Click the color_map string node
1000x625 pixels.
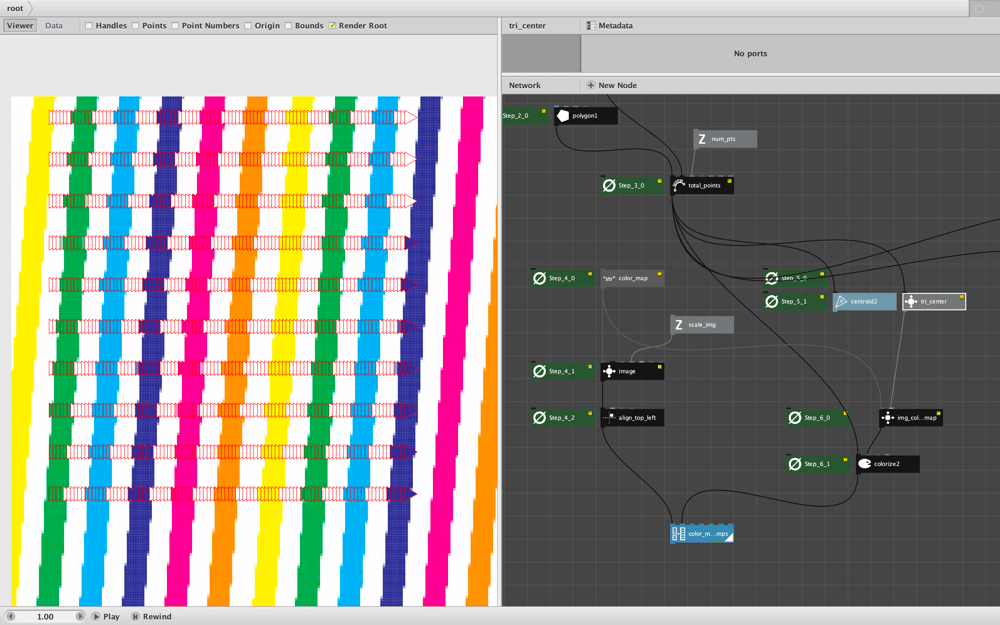coord(632,278)
